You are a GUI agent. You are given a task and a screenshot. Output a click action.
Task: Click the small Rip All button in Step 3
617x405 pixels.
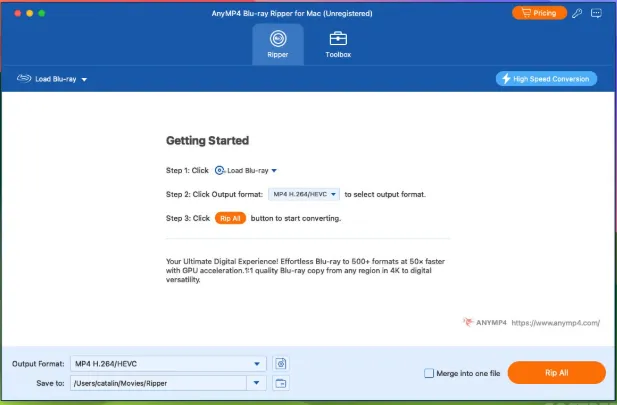click(x=230, y=218)
